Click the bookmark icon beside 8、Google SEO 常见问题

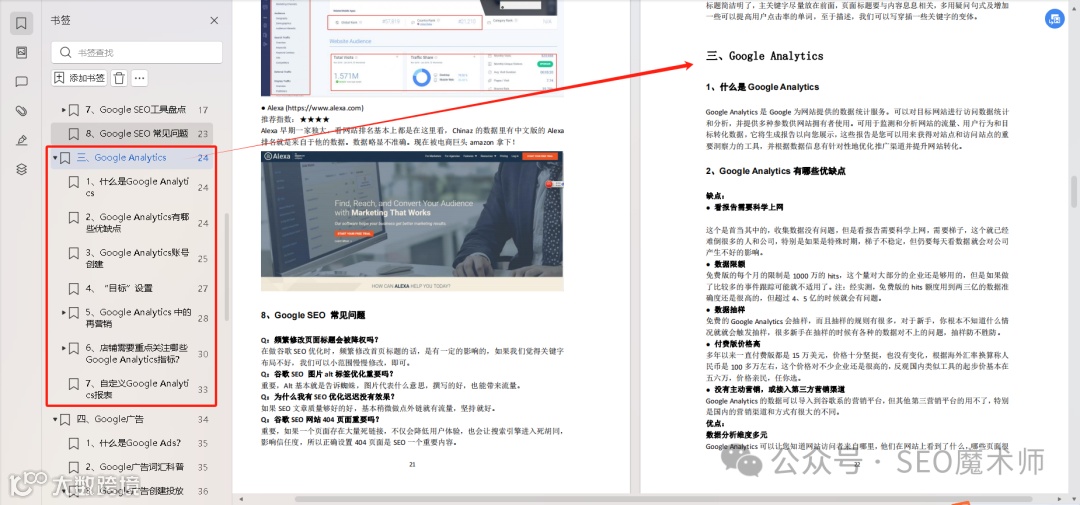pos(74,134)
